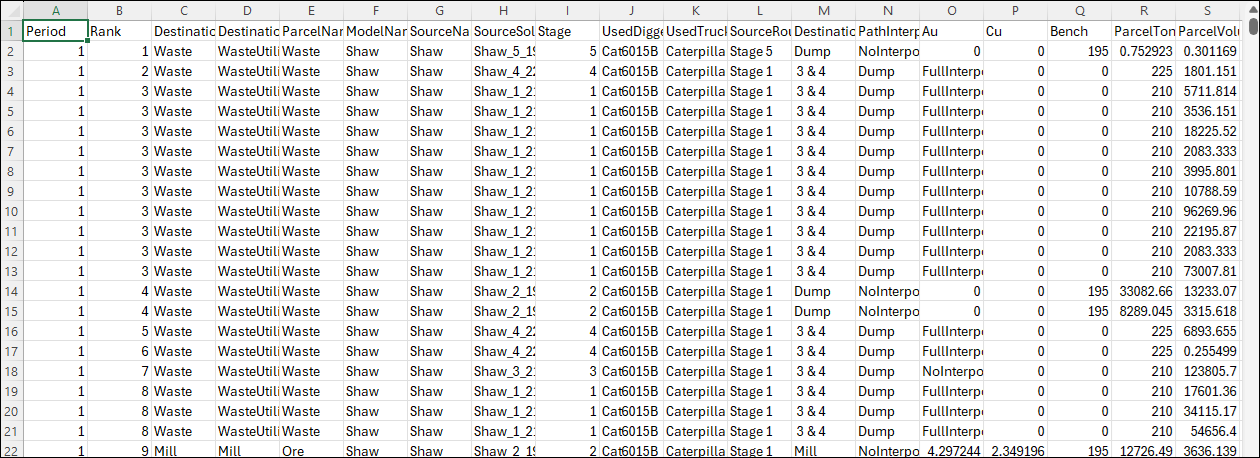Viewport: 1260px width, 458px height.
Task: Select the cell with value 8289.045
Action: [x=1143, y=311]
